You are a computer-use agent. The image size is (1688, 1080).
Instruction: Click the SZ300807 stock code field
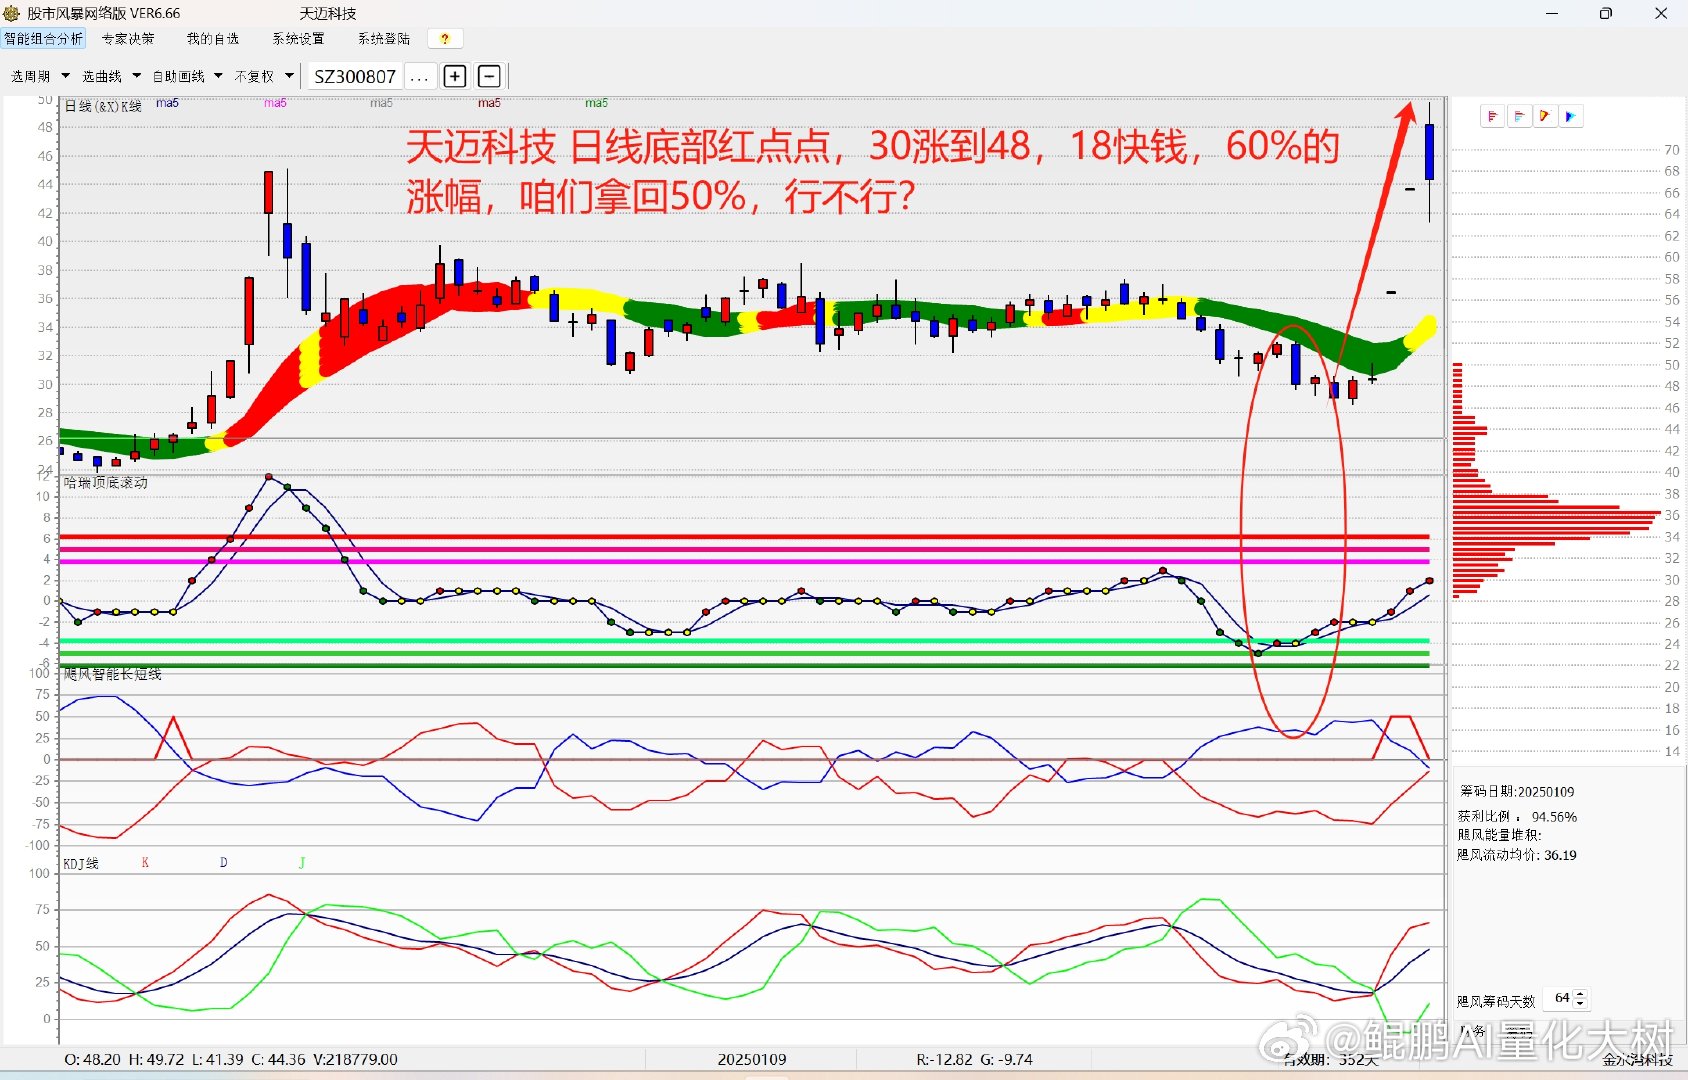[355, 77]
